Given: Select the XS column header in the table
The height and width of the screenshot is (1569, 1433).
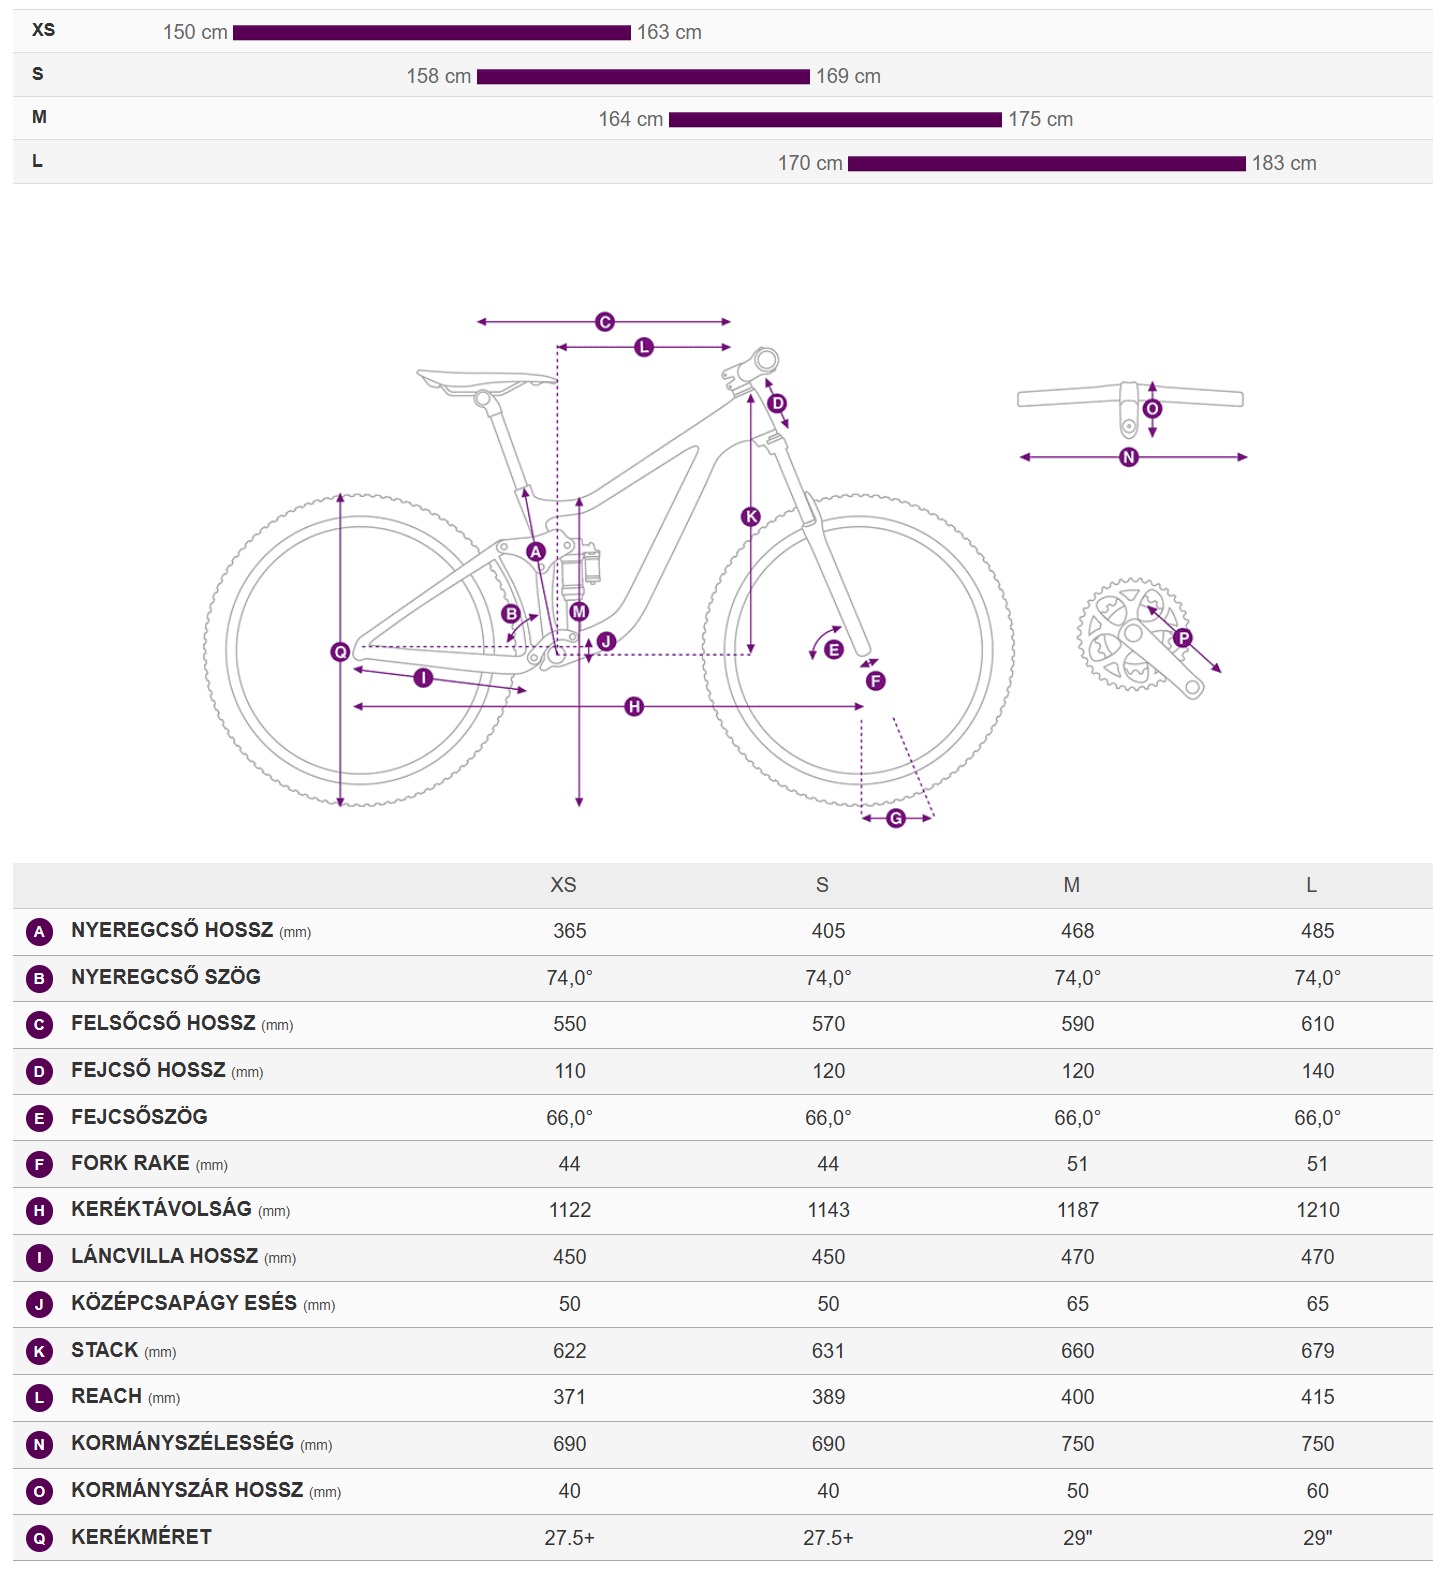Looking at the screenshot, I should (x=563, y=885).
